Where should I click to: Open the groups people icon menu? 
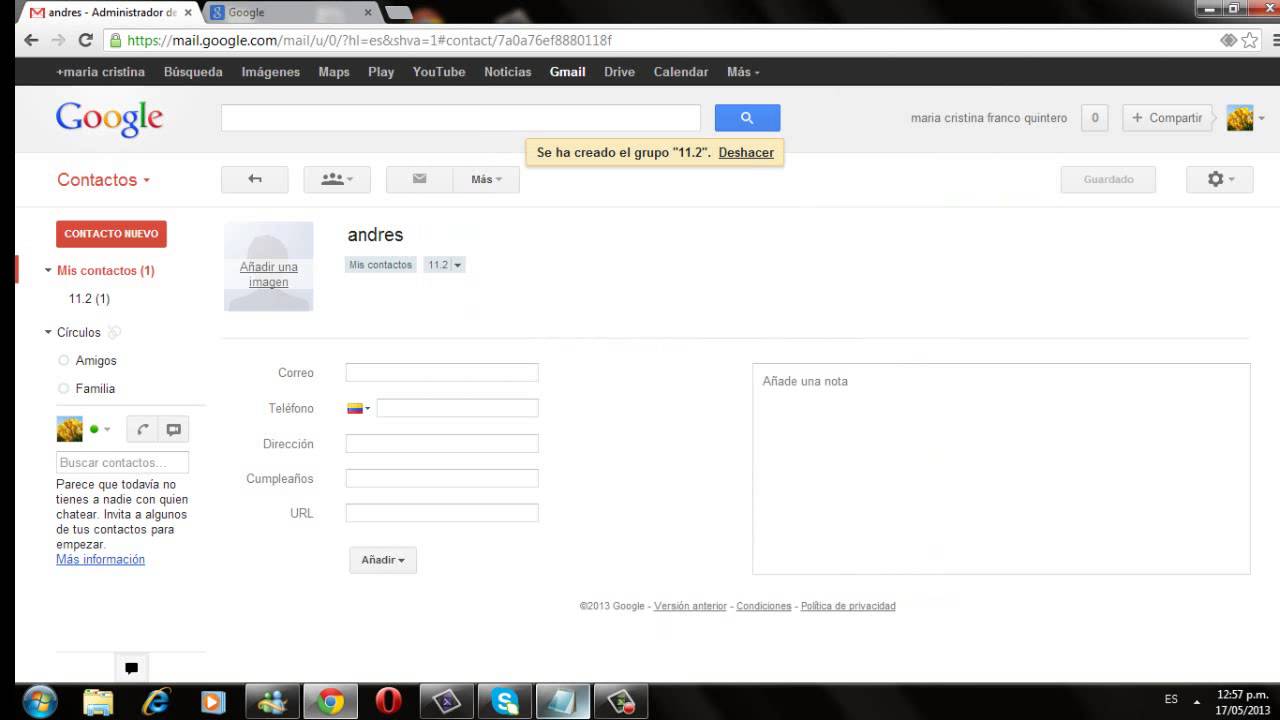(337, 179)
